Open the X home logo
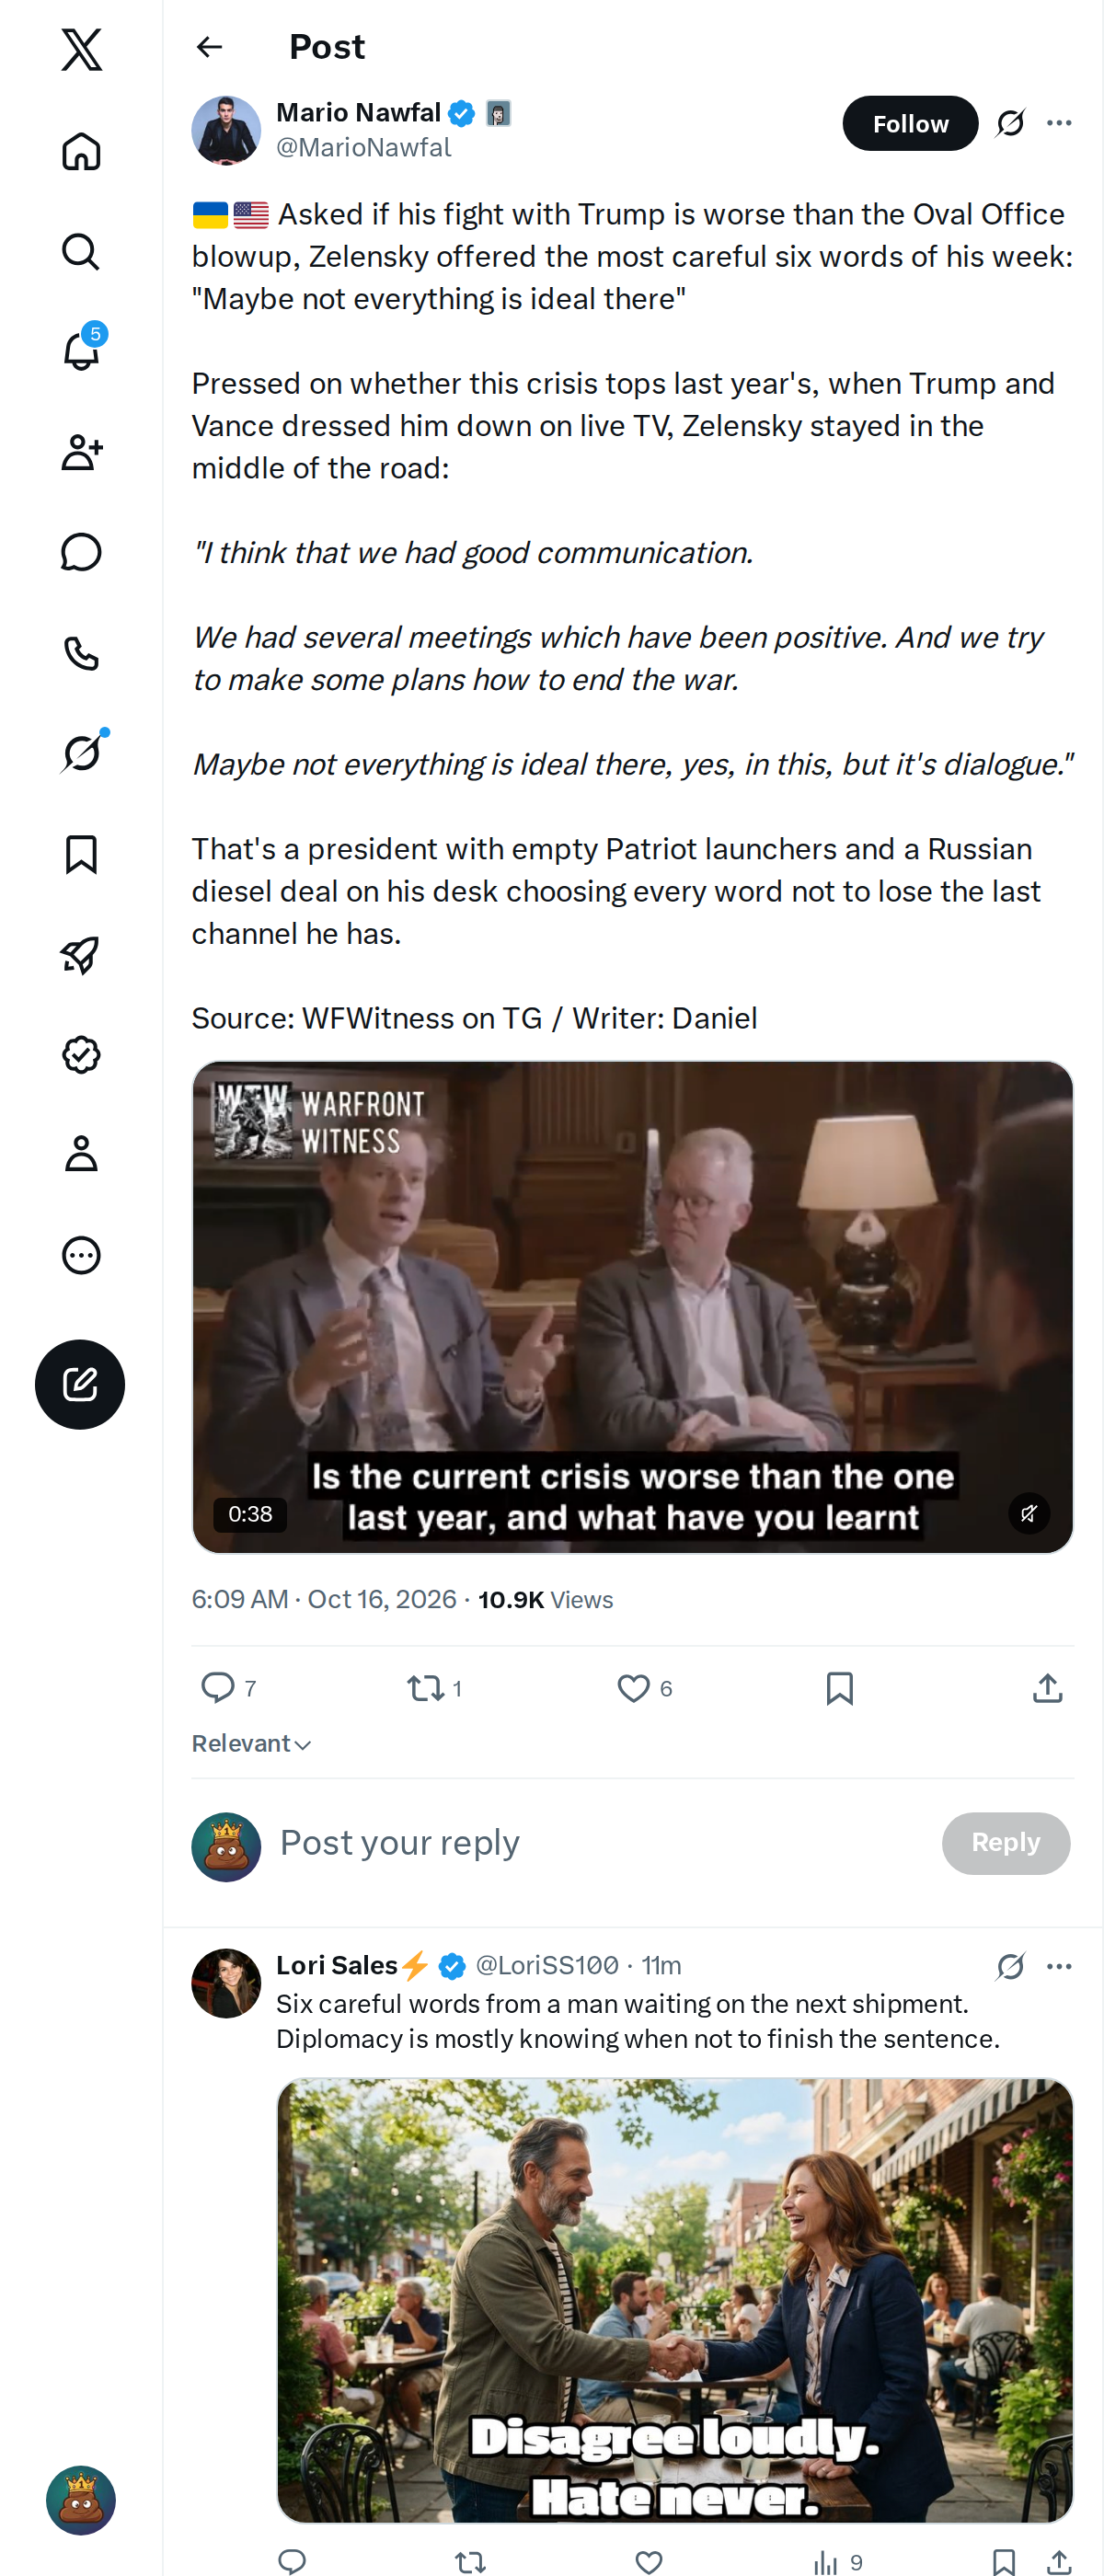The width and height of the screenshot is (1104, 2576). coord(81,49)
